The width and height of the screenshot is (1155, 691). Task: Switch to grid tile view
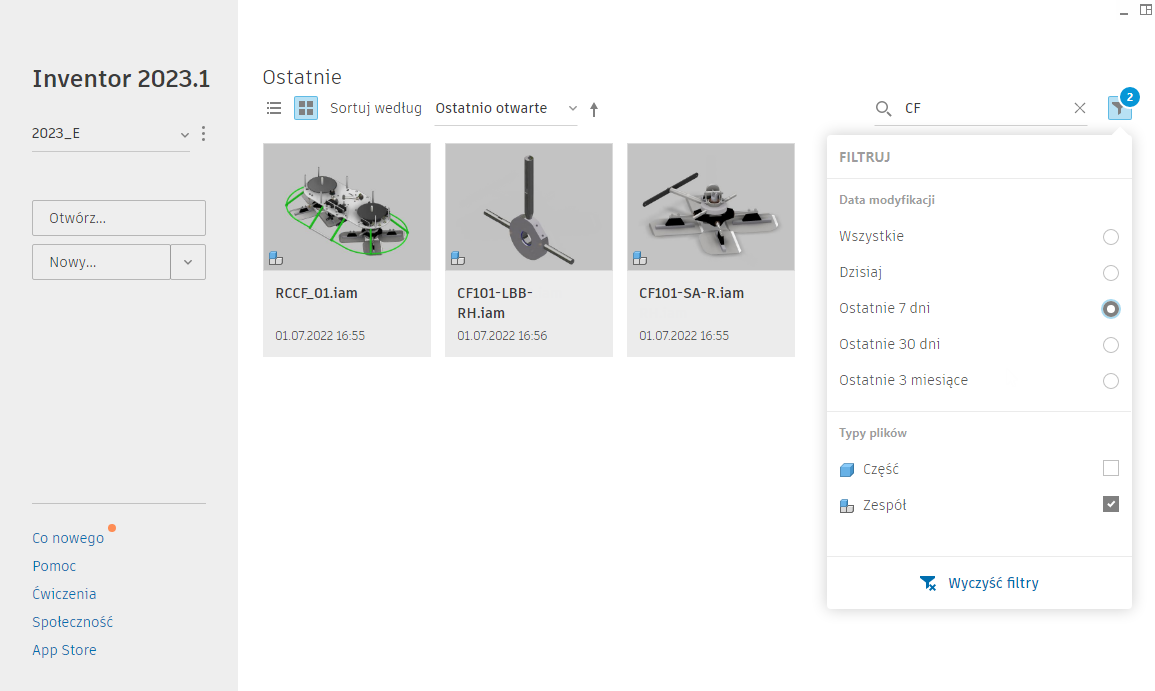[306, 108]
